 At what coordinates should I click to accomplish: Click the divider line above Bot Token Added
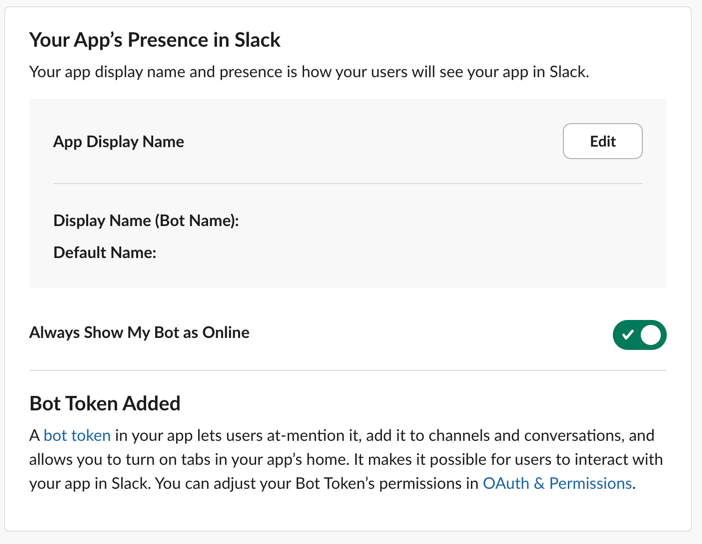click(x=347, y=370)
